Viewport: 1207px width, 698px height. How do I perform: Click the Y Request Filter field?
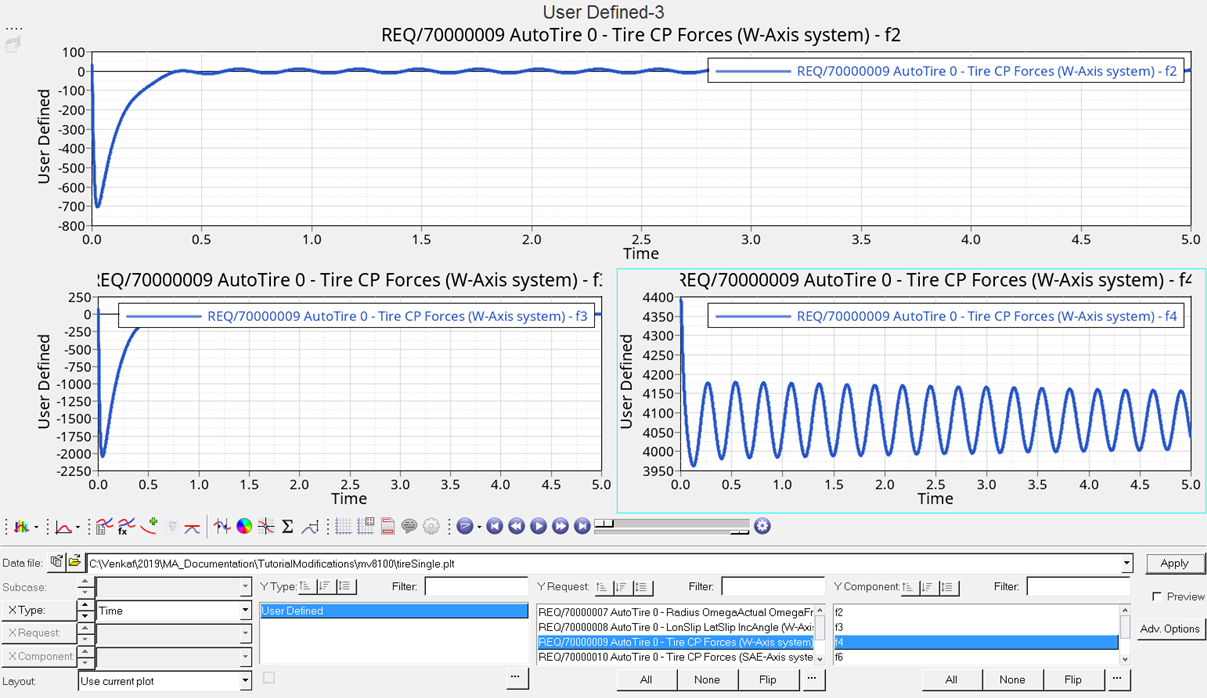773,587
